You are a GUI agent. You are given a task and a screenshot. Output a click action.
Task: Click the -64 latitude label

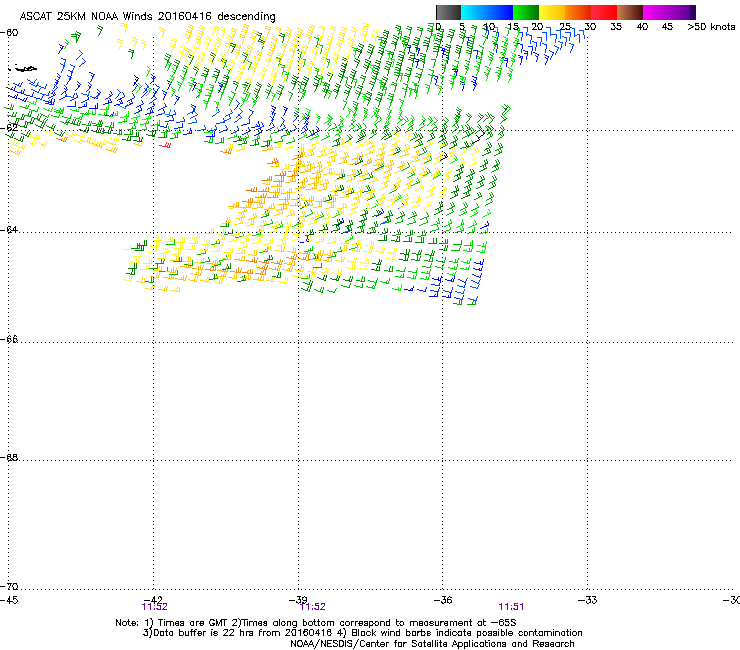pos(9,230)
